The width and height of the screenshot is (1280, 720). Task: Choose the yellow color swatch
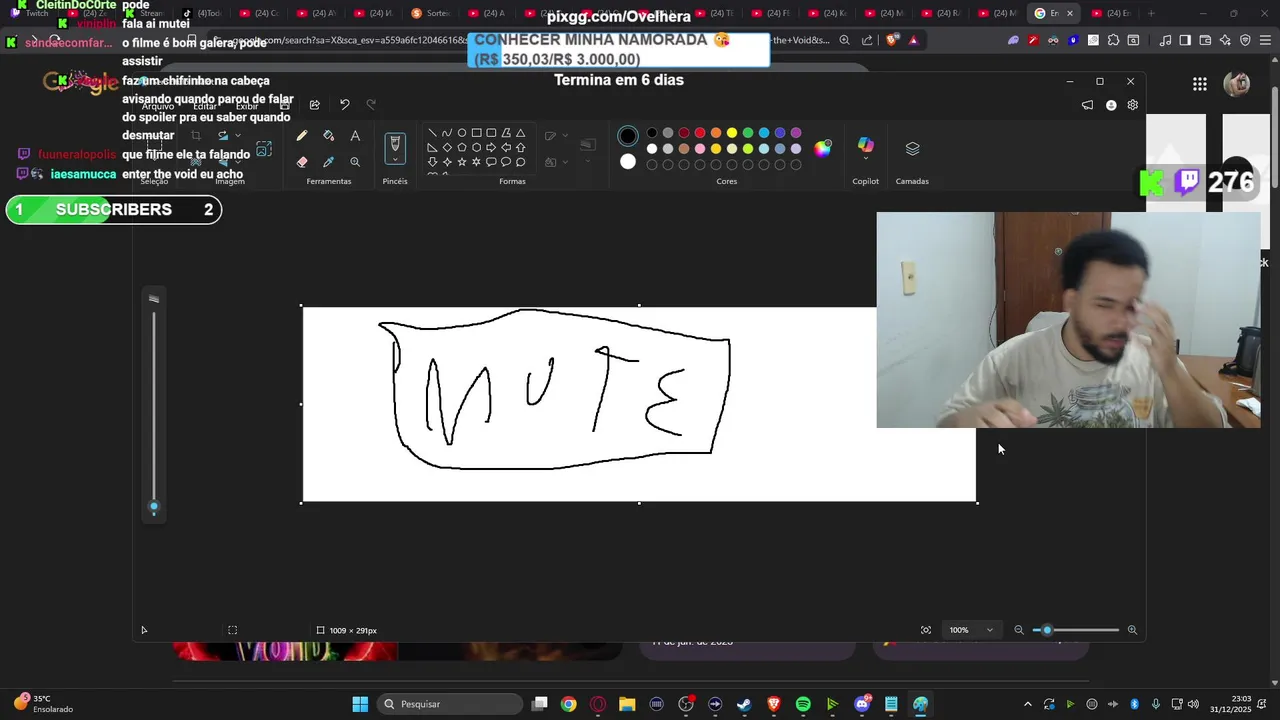731,133
